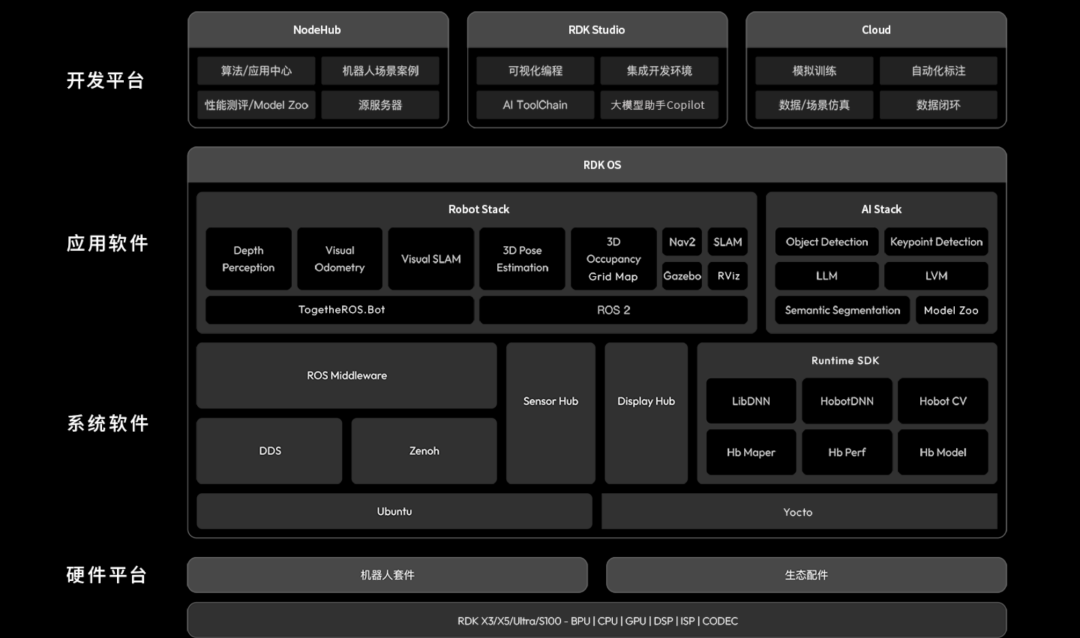Image resolution: width=1080 pixels, height=638 pixels.
Task: Click the Runtime SDK title
Action: tap(845, 360)
